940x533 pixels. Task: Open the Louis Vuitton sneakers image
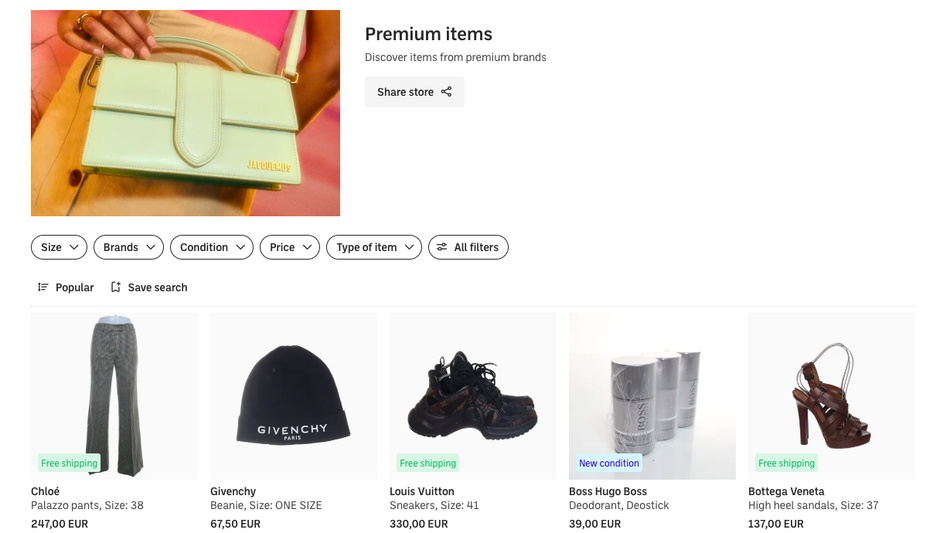[472, 396]
